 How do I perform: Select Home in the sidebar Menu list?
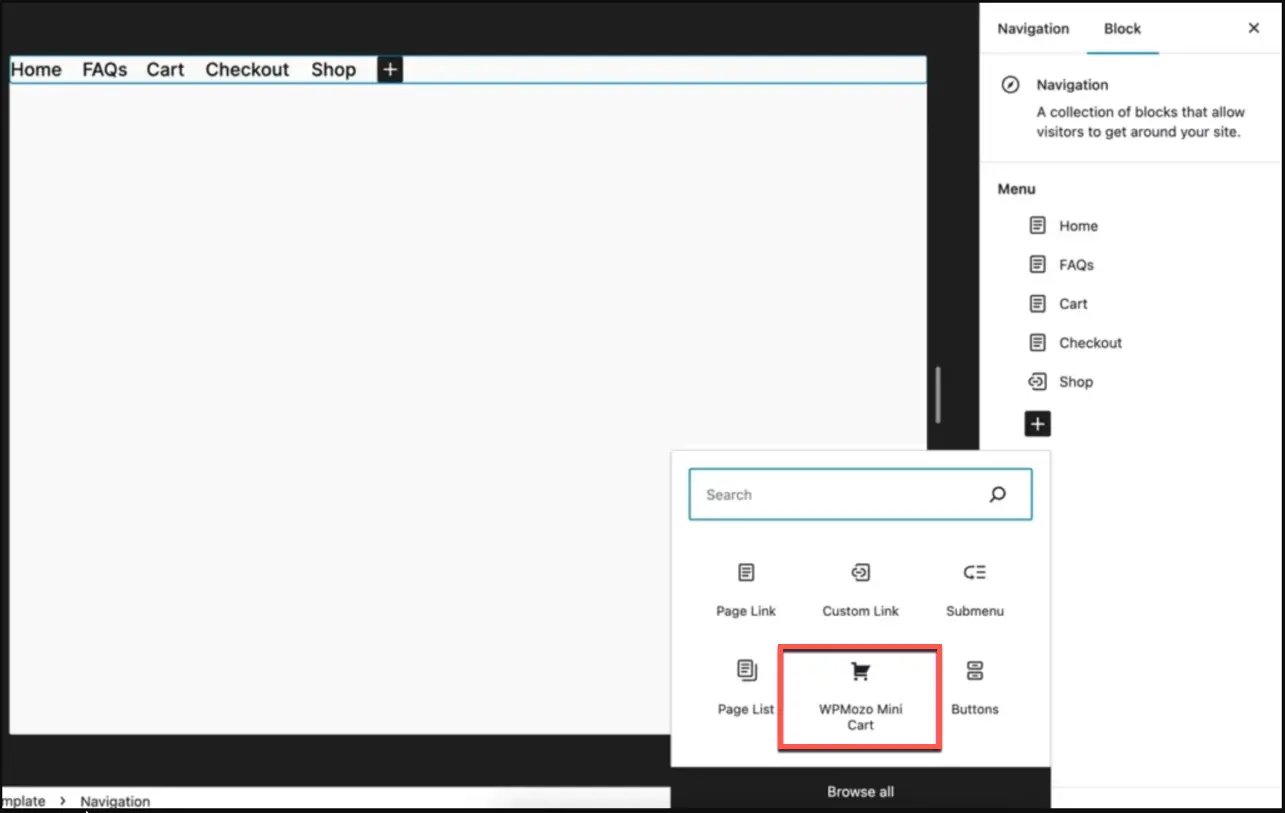(1078, 226)
